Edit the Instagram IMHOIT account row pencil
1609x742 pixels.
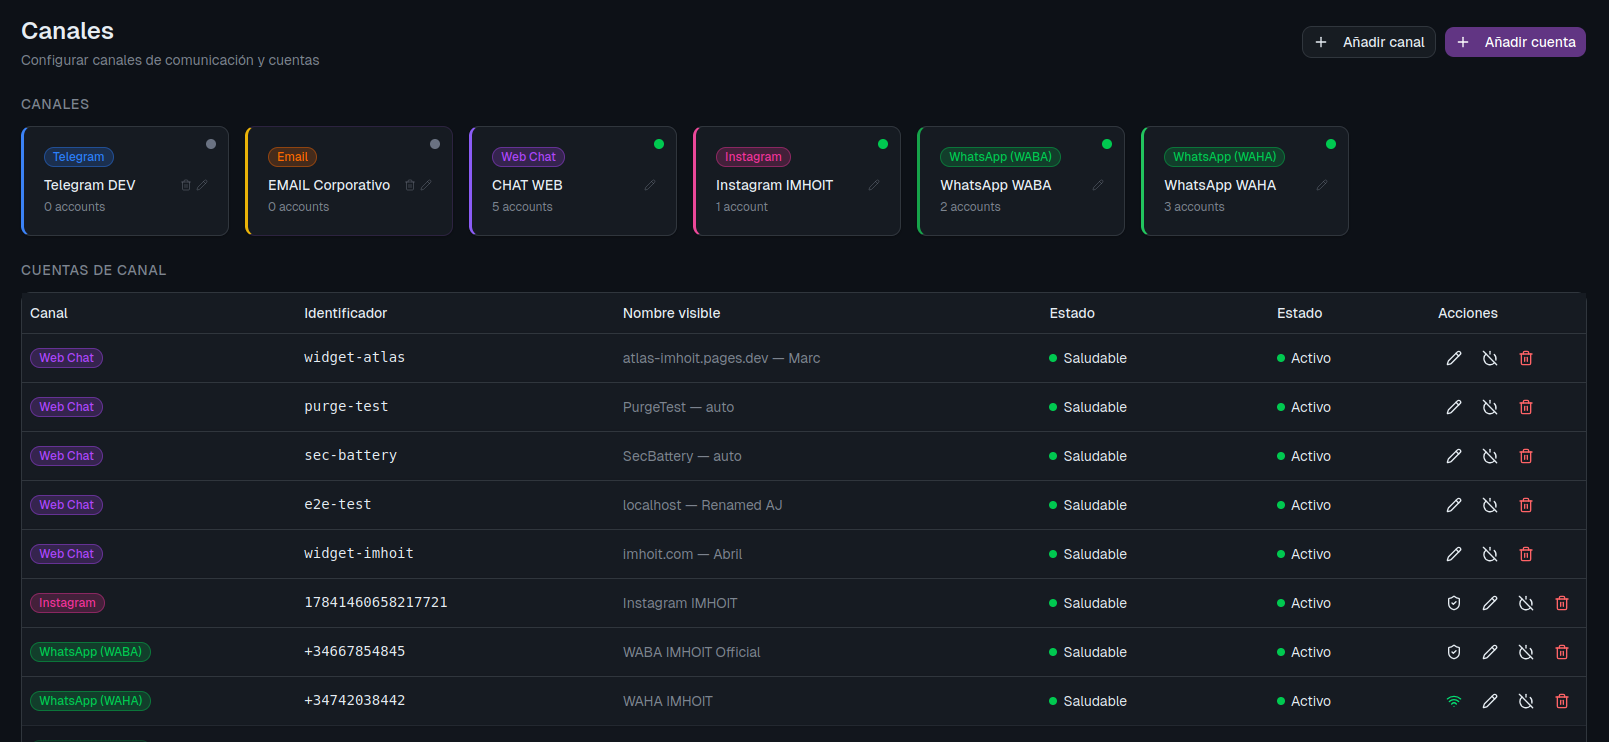[1490, 603]
